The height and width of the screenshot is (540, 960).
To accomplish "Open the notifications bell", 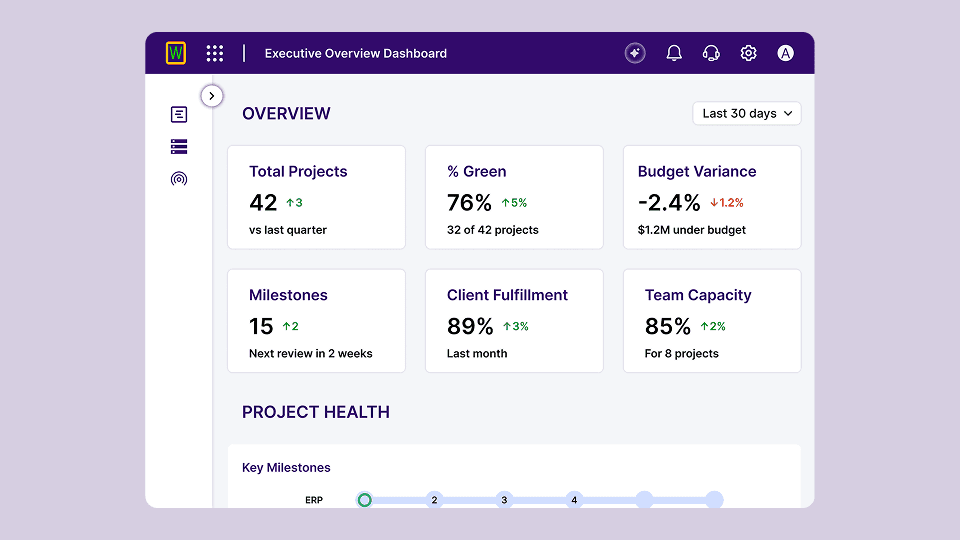I will click(x=674, y=53).
